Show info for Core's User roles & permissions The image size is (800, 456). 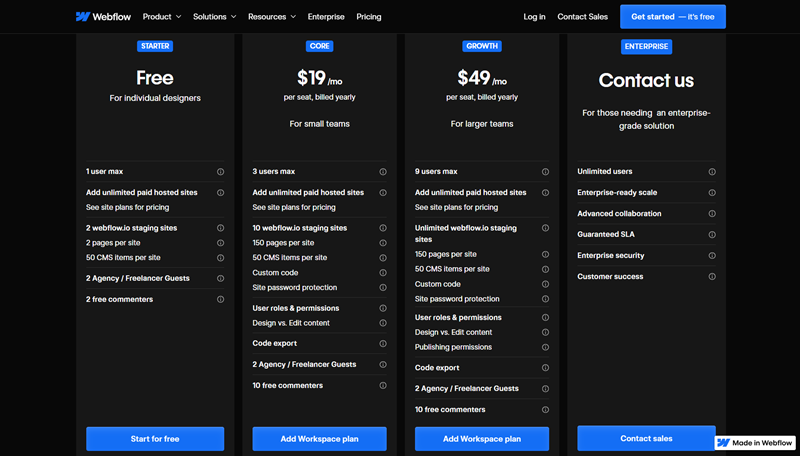point(383,308)
